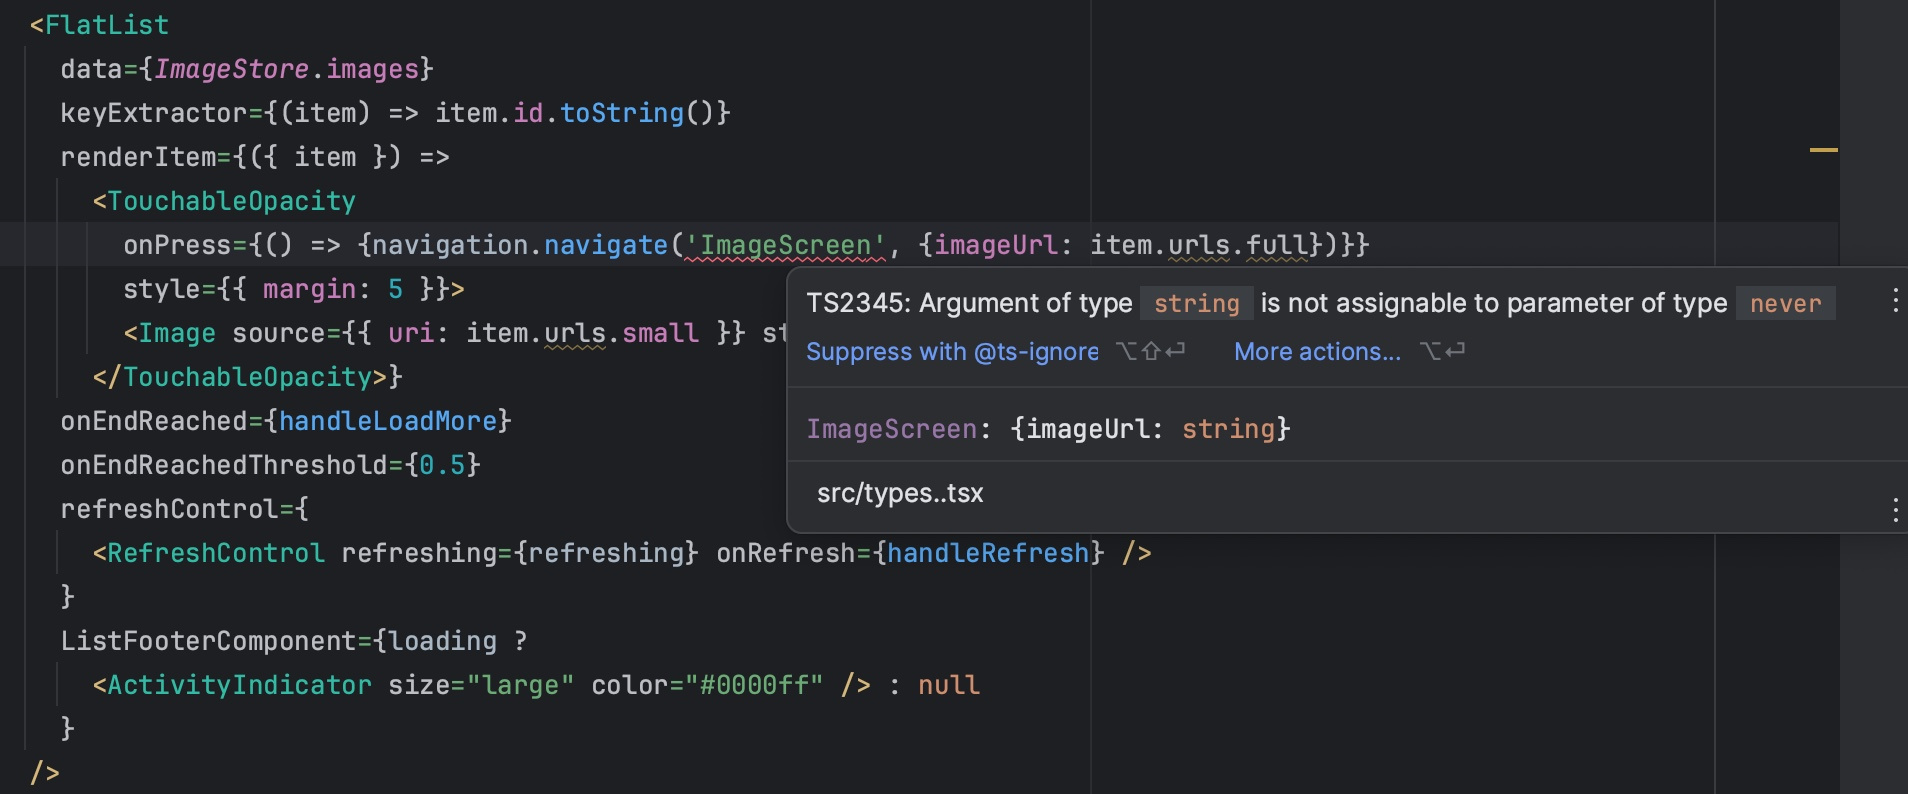Click the FlatList self-closing tag end
1908x794 pixels.
45,773
